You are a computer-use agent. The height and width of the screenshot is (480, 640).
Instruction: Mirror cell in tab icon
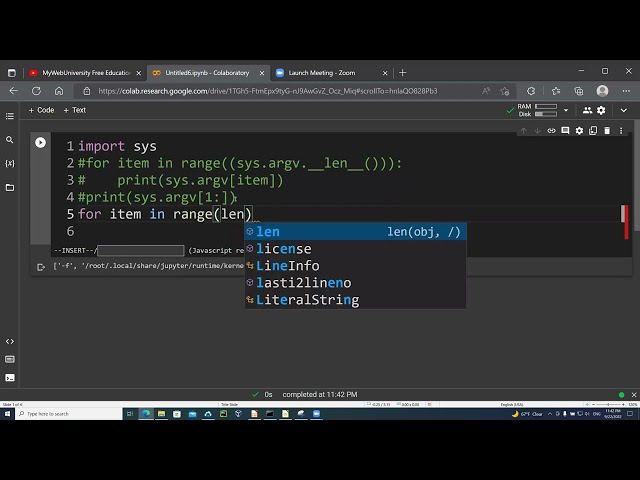(593, 131)
